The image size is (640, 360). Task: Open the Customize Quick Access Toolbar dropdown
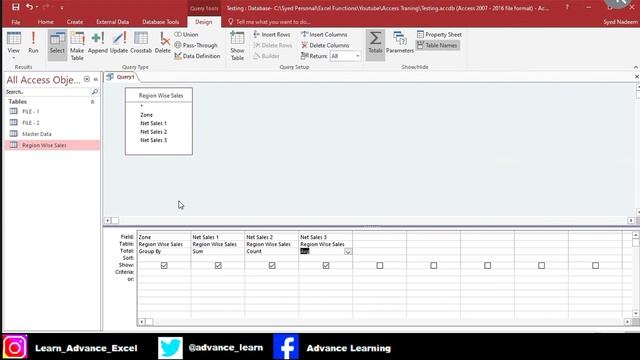point(62,7)
